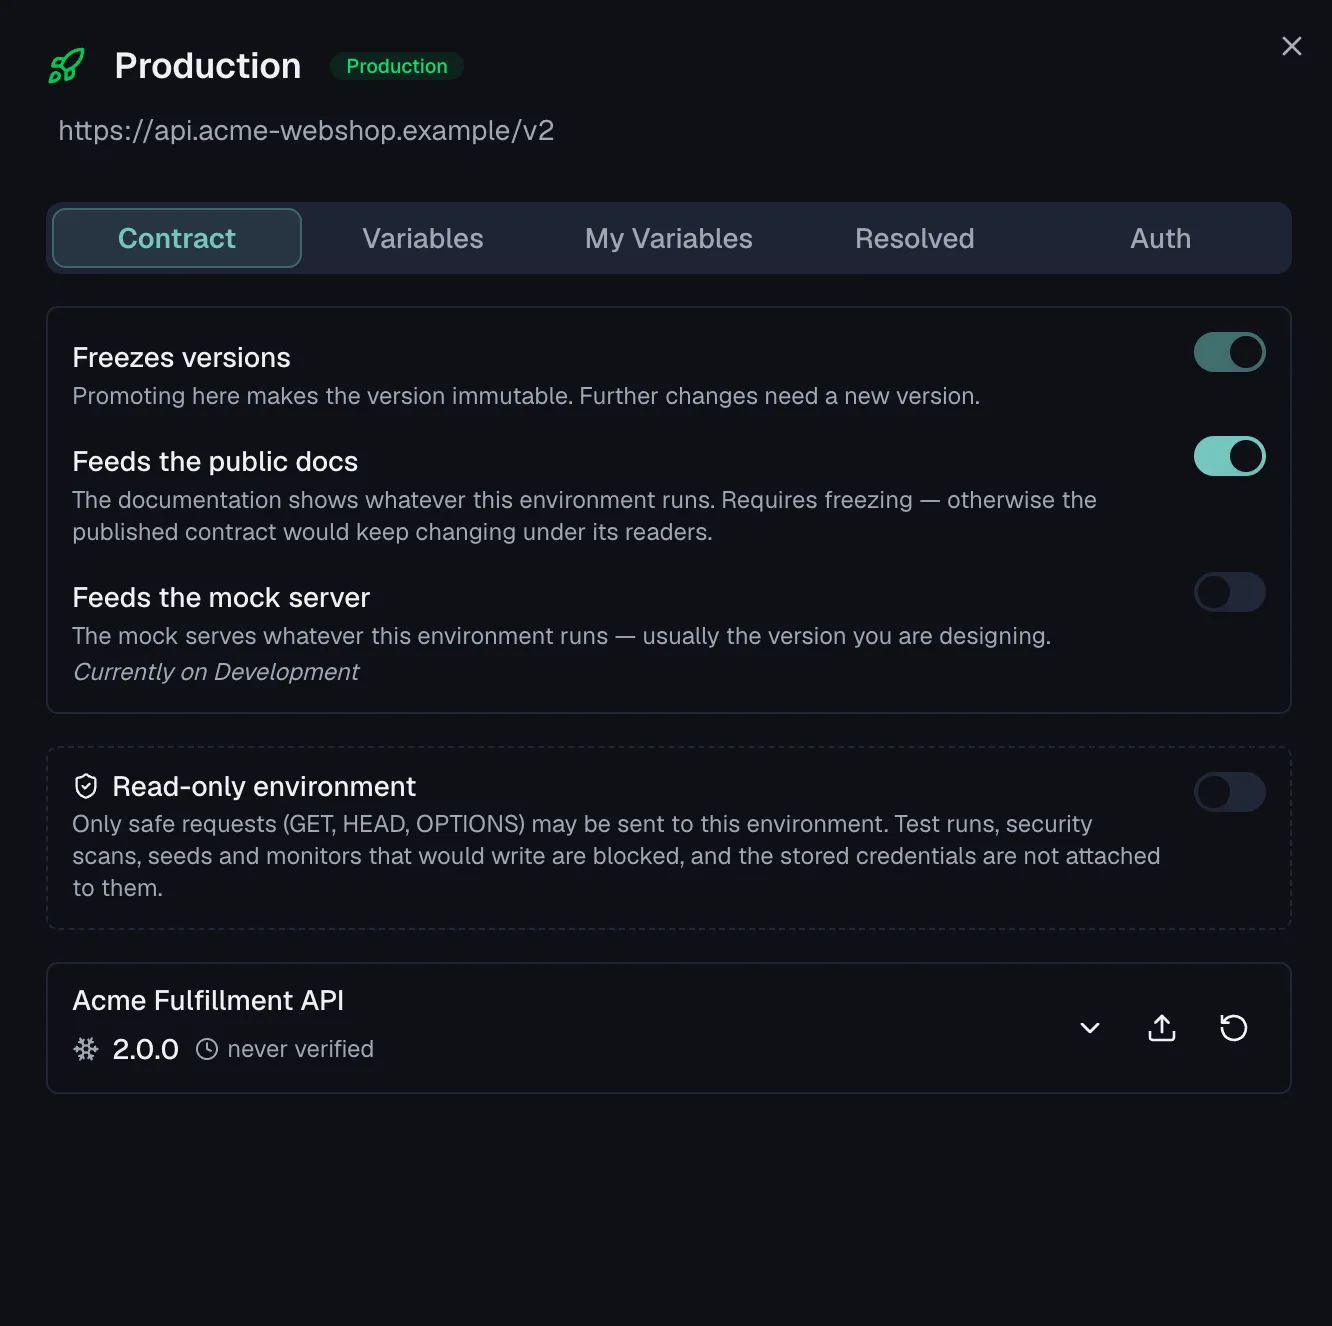This screenshot has width=1332, height=1326.
Task: Click the 2.0.0 version number
Action: tap(146, 1049)
